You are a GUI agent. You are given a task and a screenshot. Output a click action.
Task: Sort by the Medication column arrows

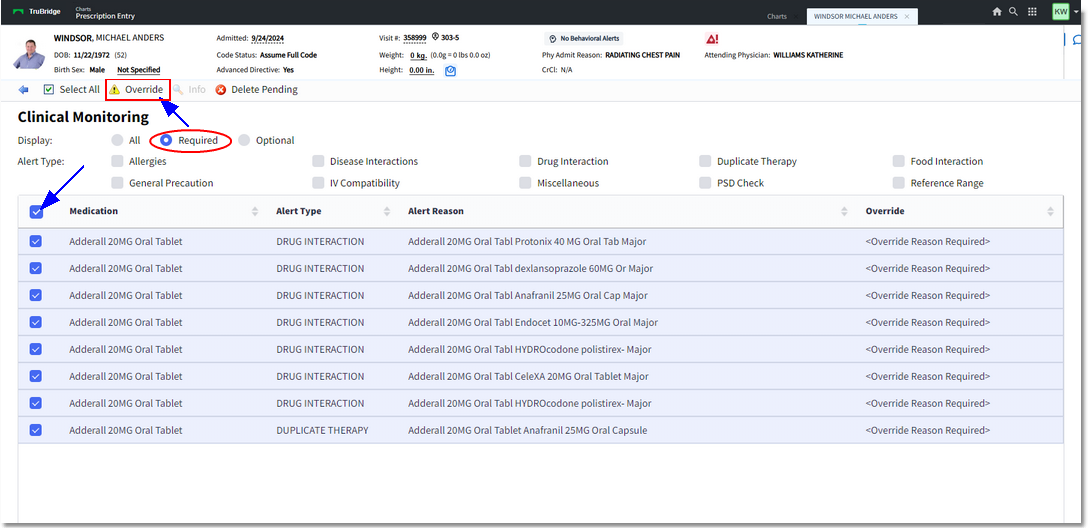(255, 212)
